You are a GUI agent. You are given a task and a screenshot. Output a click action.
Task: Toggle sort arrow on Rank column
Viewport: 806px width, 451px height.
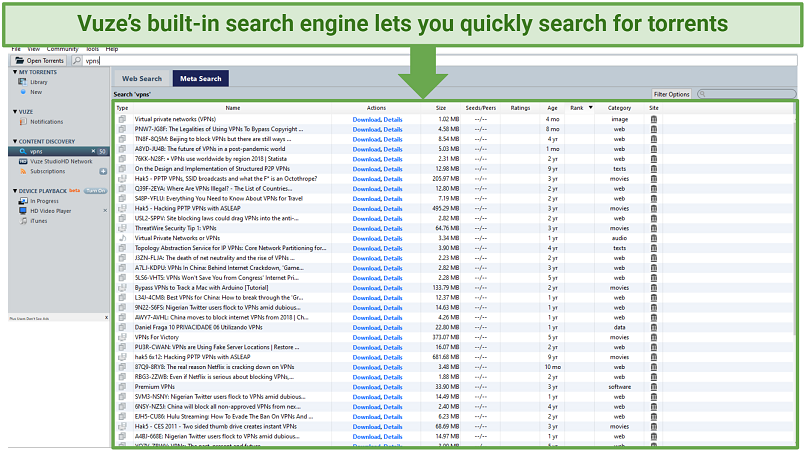(x=591, y=108)
